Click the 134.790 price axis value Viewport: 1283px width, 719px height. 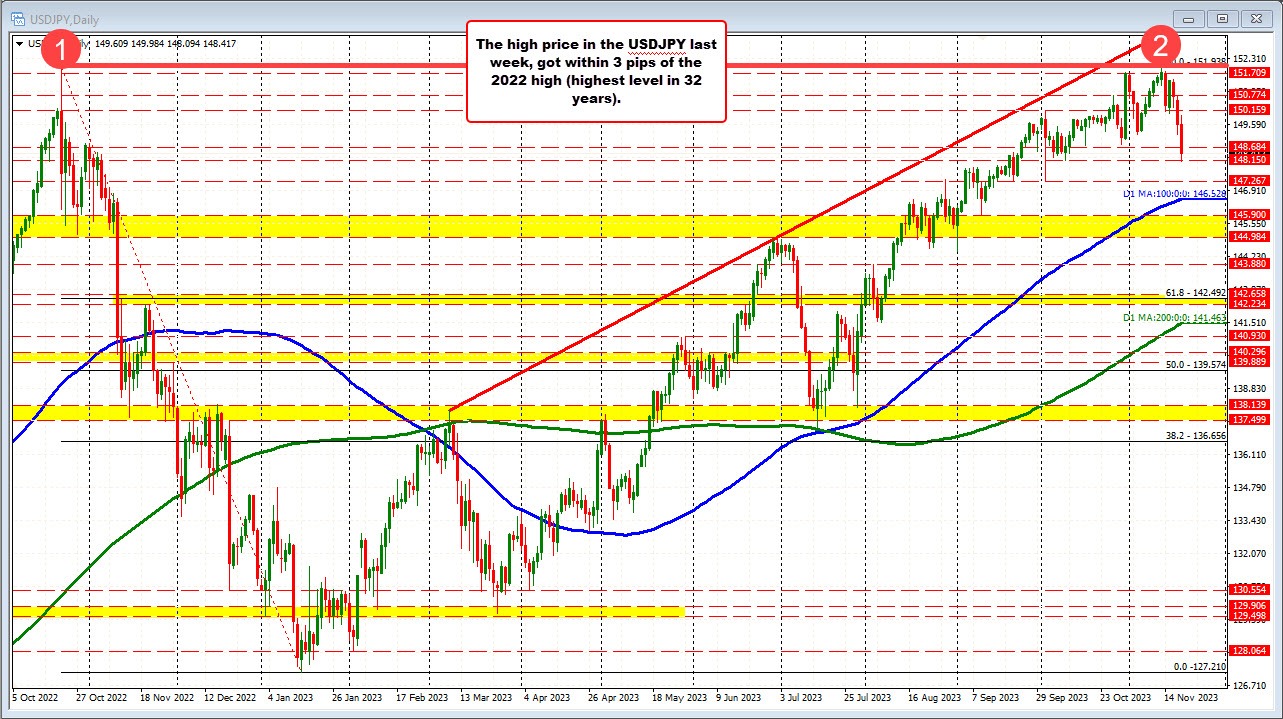click(1249, 488)
